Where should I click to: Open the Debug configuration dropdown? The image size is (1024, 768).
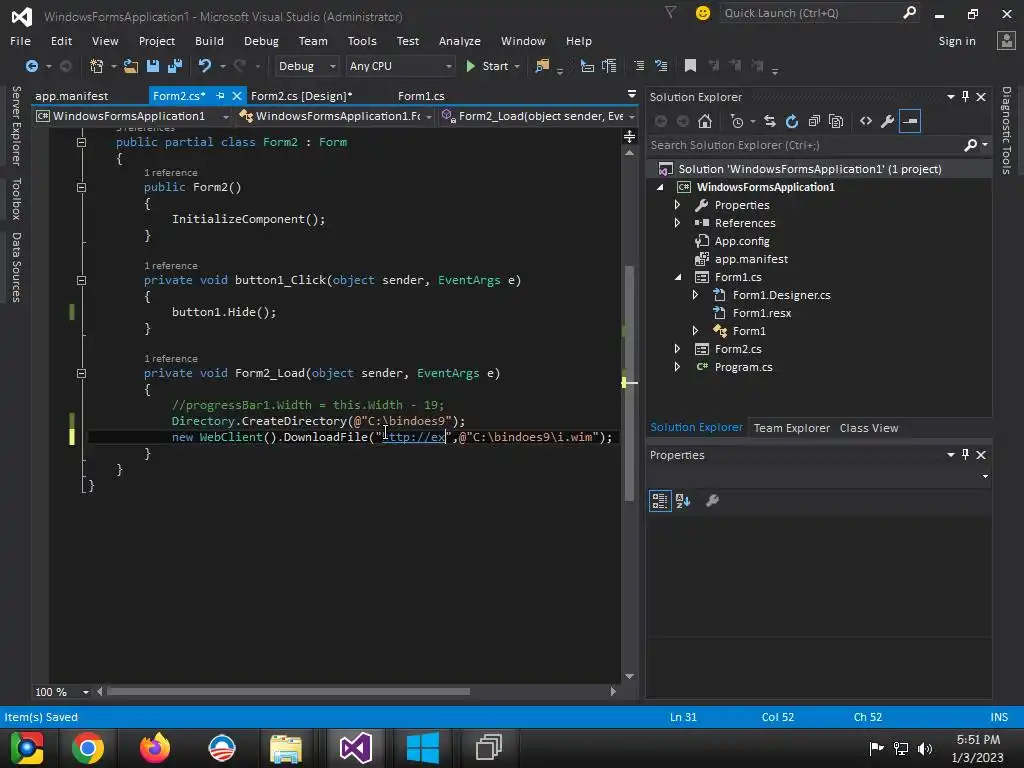coord(306,66)
